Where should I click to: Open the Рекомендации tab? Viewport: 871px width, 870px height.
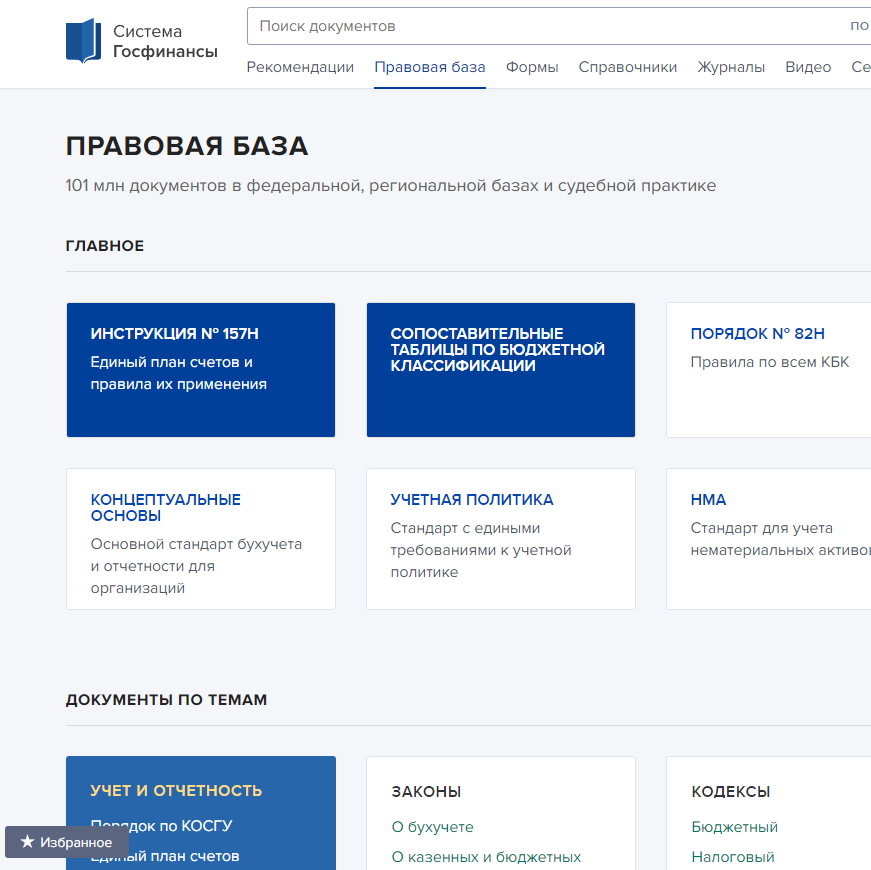tap(300, 67)
